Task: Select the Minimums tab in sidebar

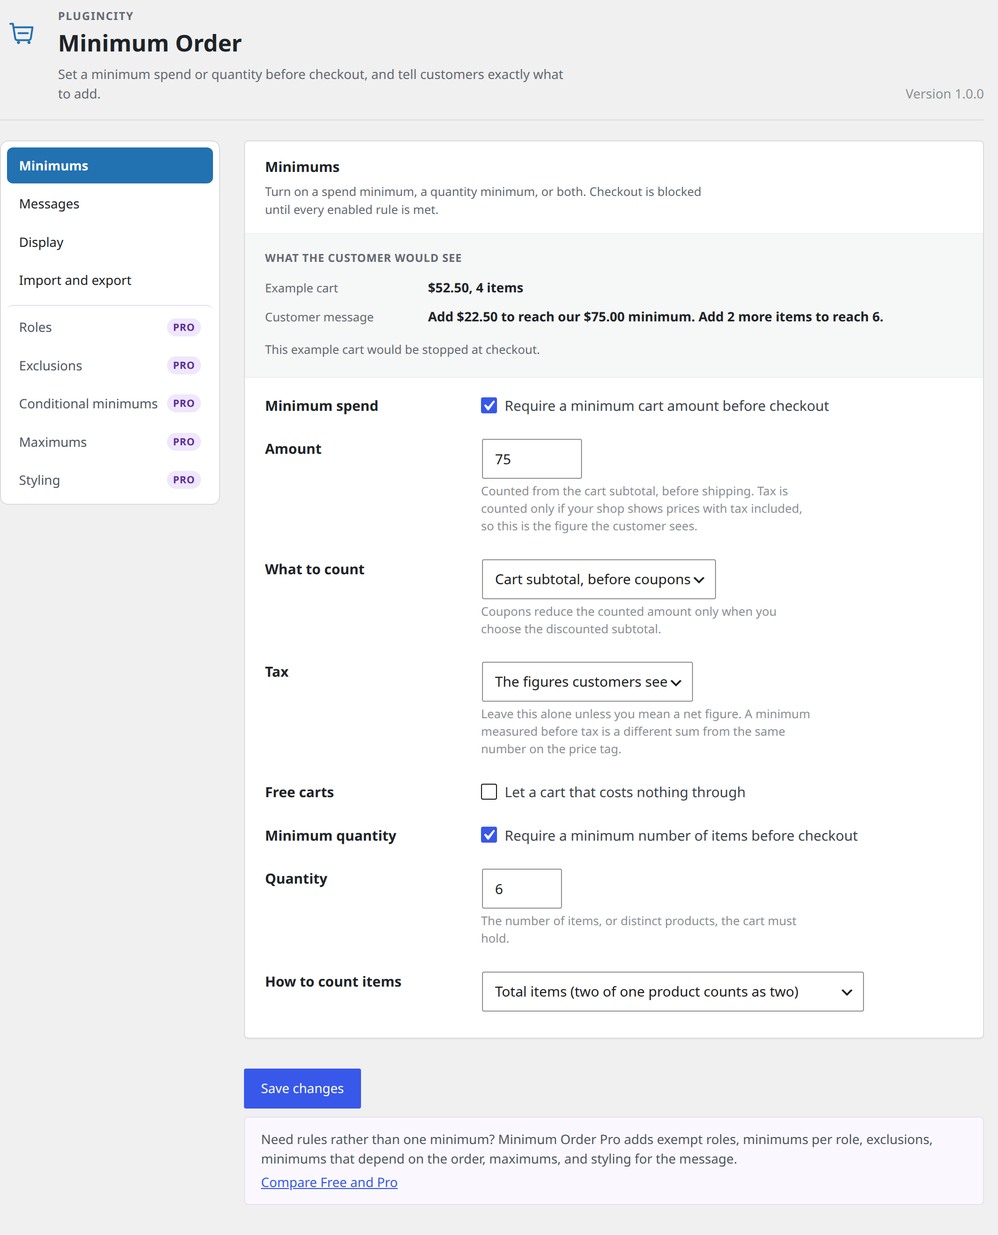Action: (x=110, y=166)
